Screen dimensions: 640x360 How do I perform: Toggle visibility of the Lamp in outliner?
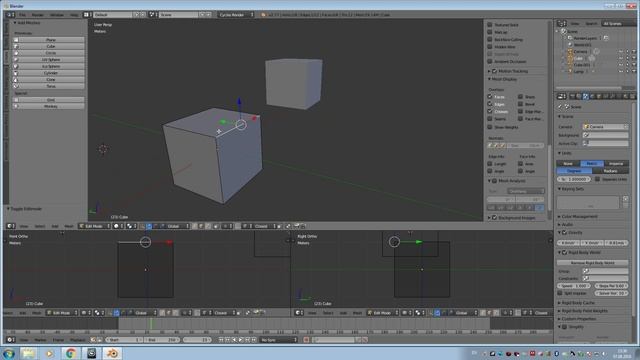pos(621,71)
